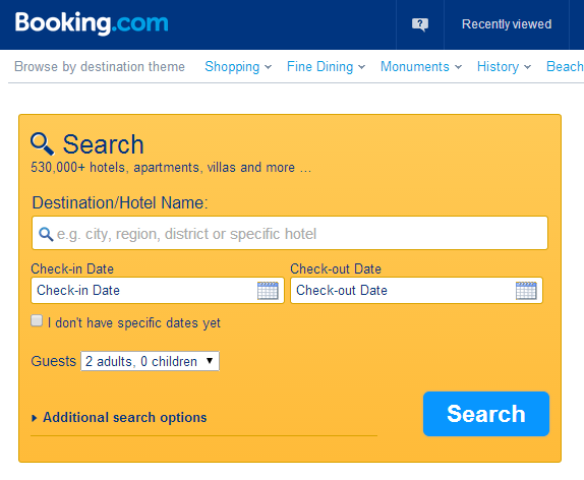Click the large magnifier icon beside the Search heading
The image size is (584, 480).
point(42,144)
